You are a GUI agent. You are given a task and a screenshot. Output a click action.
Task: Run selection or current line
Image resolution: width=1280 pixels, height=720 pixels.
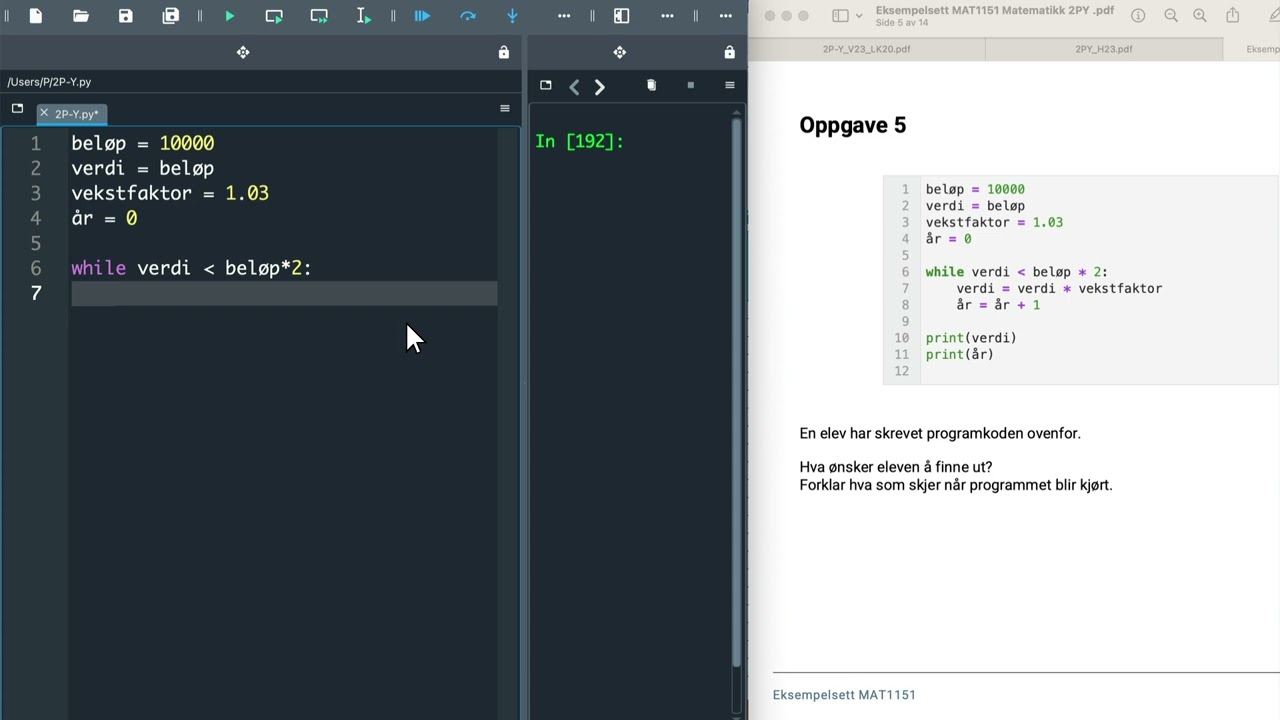[364, 16]
